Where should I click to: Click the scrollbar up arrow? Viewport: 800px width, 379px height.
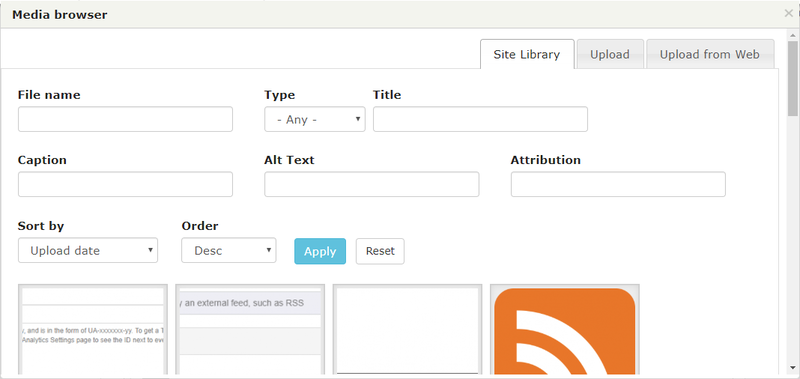(792, 35)
